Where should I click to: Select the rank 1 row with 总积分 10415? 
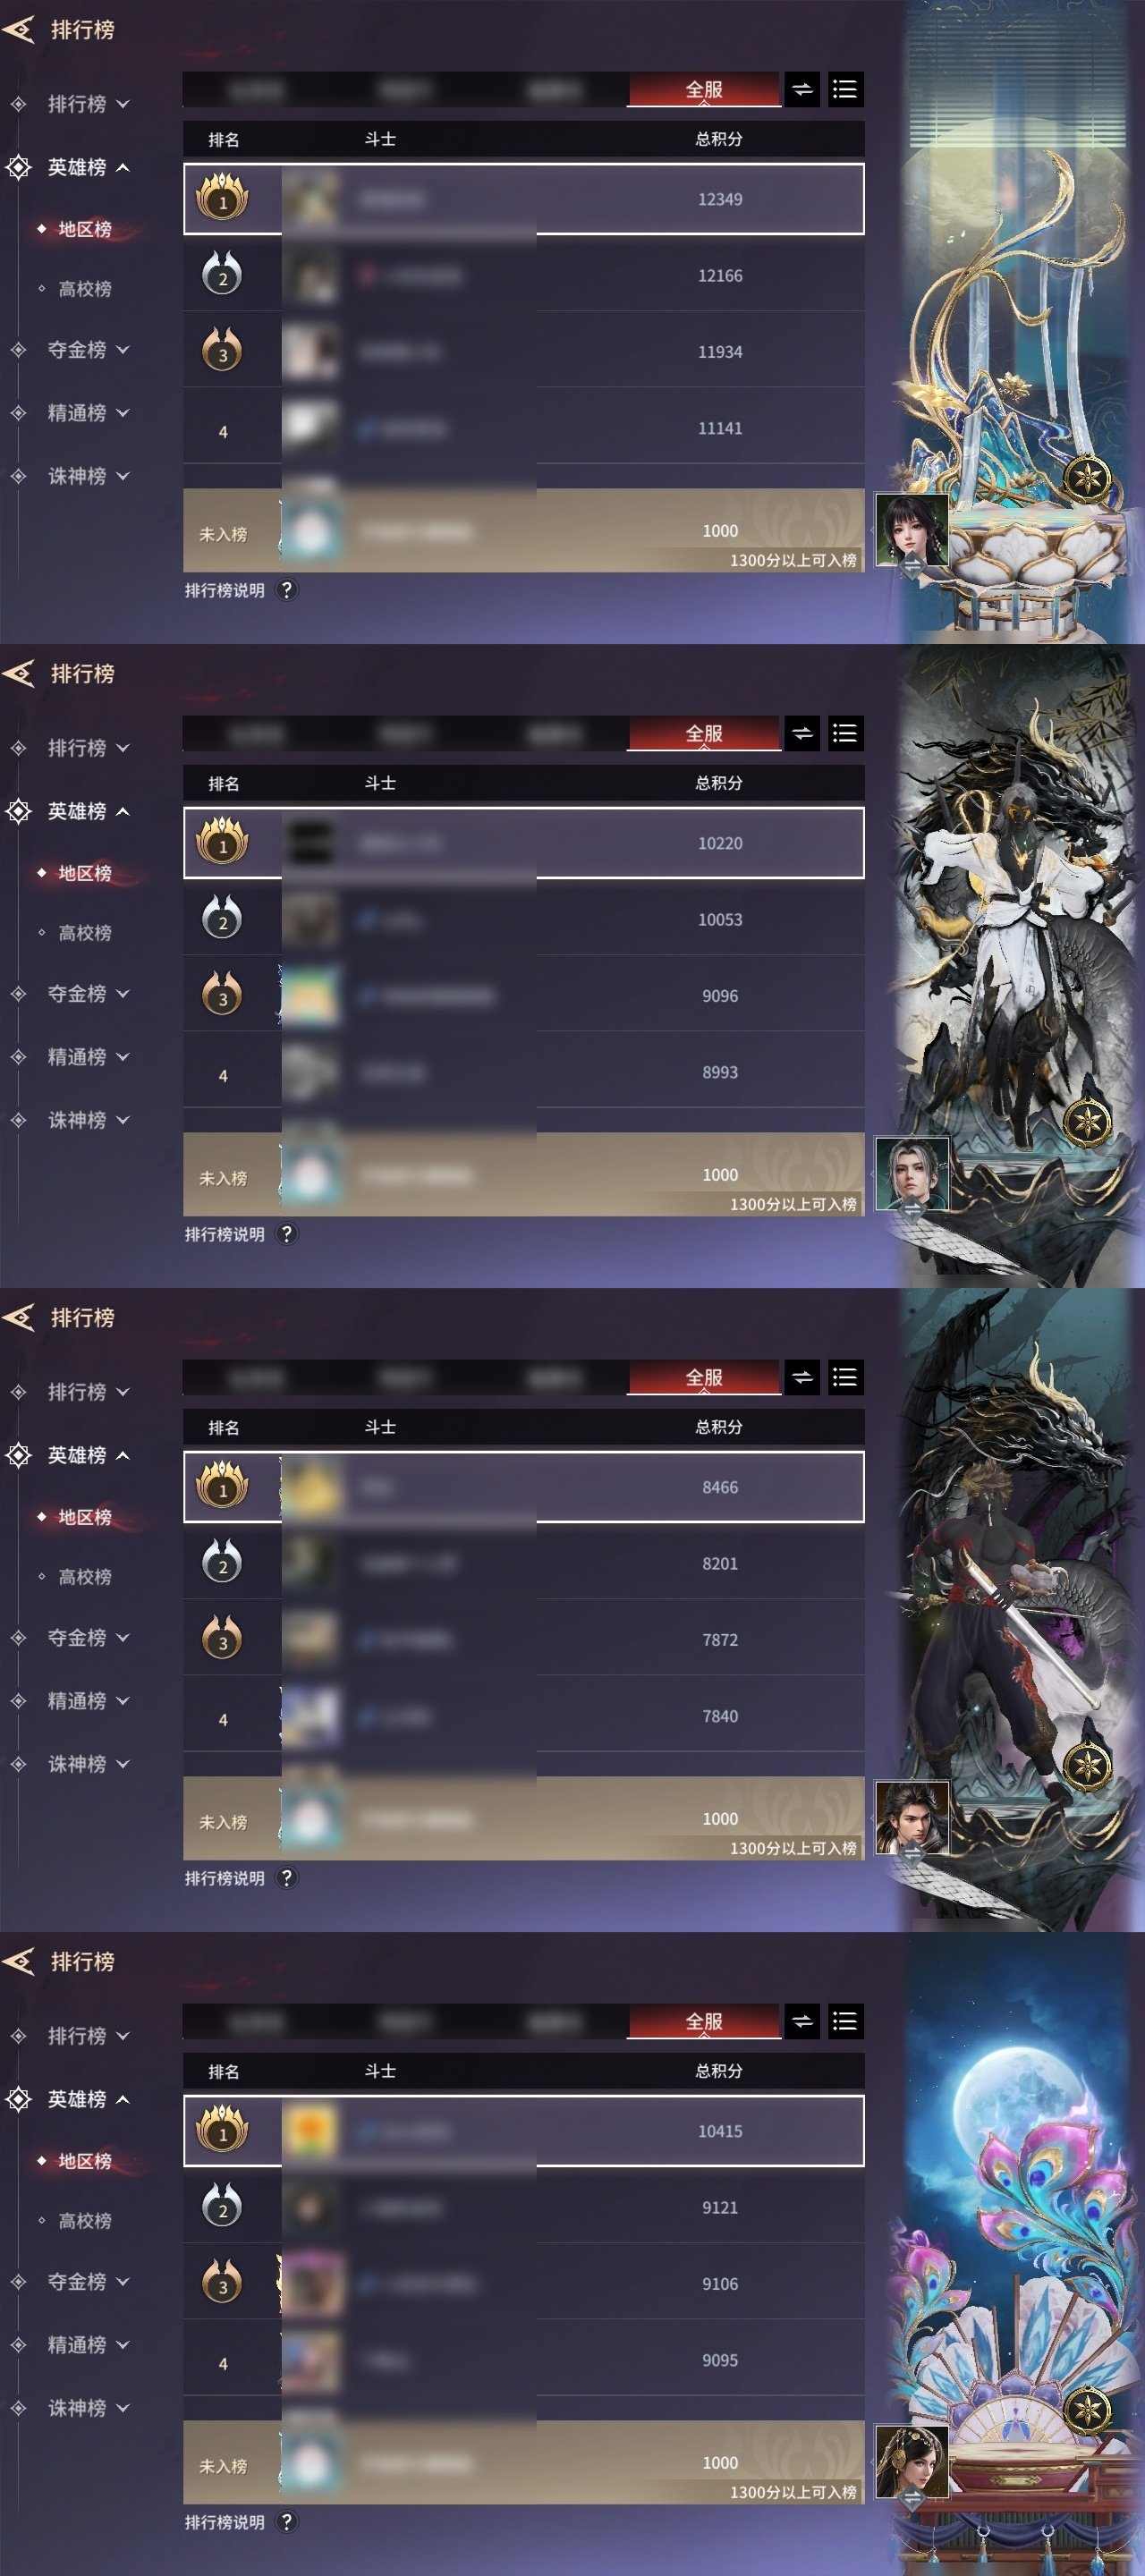(x=524, y=2131)
